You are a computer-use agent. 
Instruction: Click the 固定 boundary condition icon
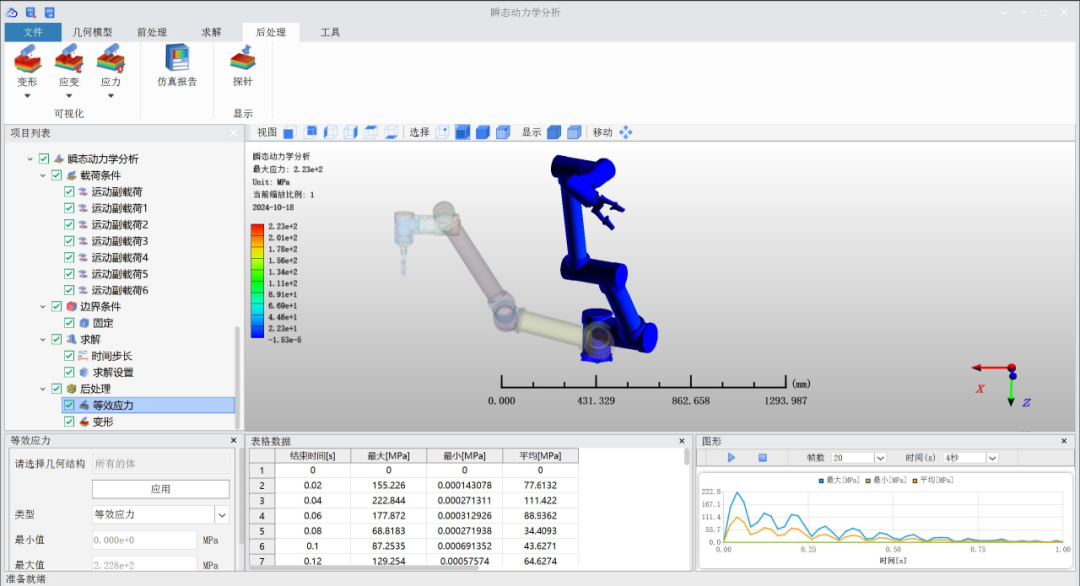(x=84, y=323)
